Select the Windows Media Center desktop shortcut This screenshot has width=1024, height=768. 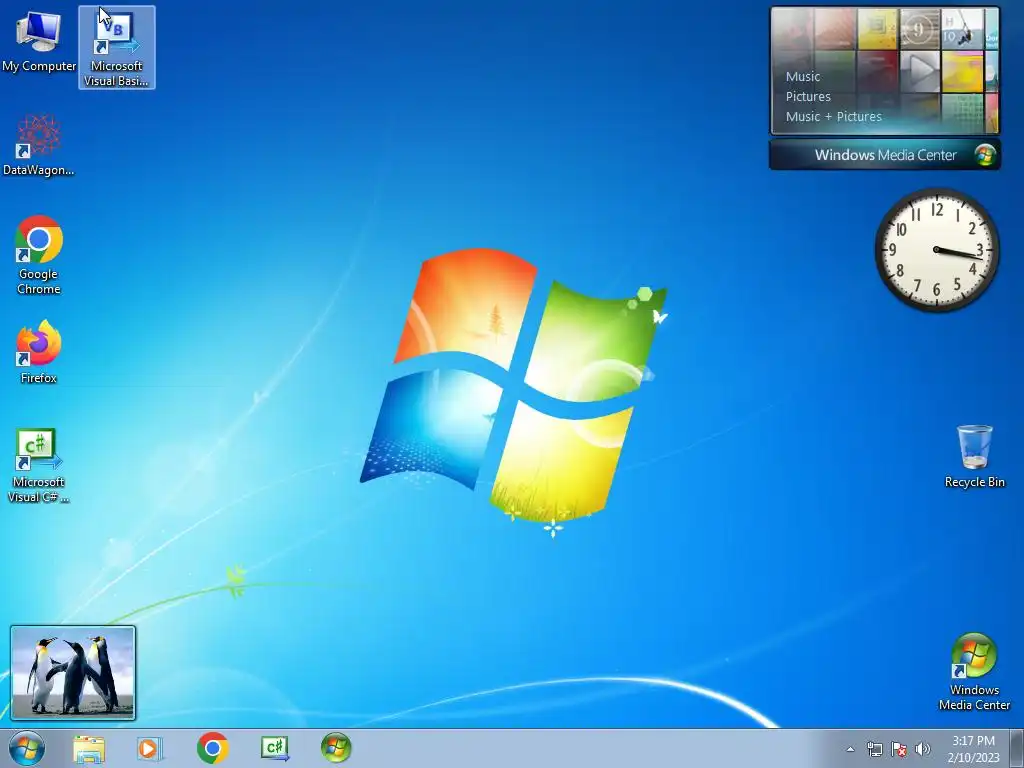[x=974, y=672]
